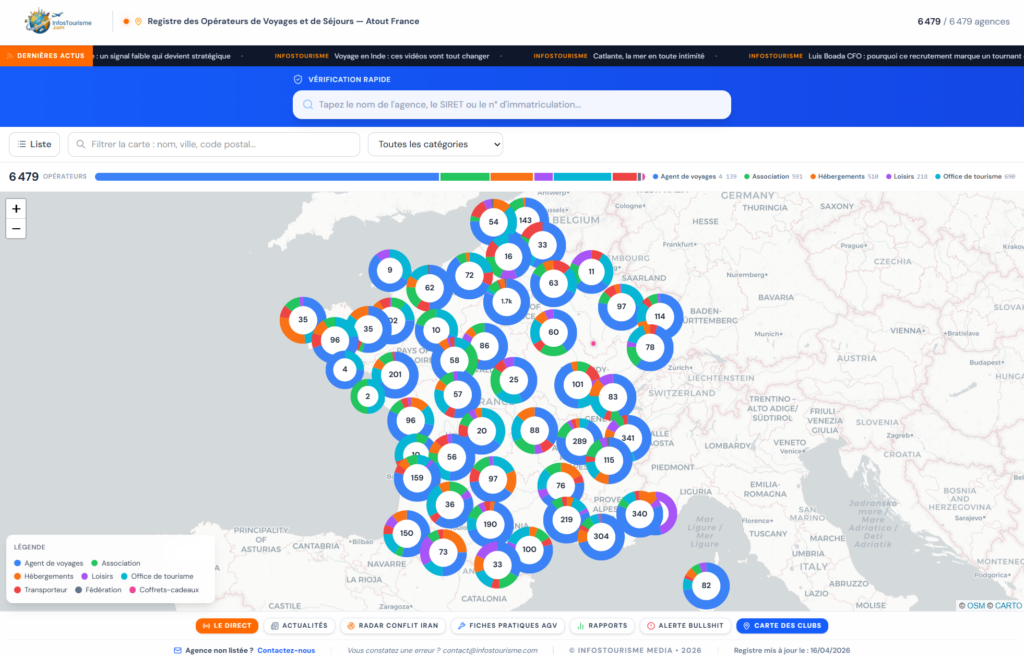Click the orange segment of the operators bar
This screenshot has height=657, width=1024.
coord(511,177)
